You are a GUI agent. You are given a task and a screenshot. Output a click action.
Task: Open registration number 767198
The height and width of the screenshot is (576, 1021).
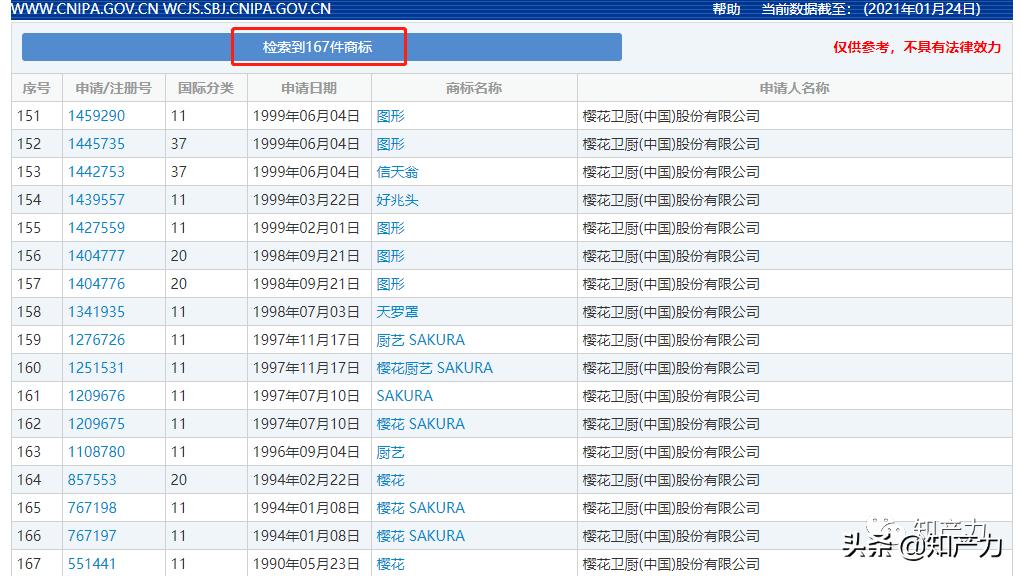coord(92,508)
